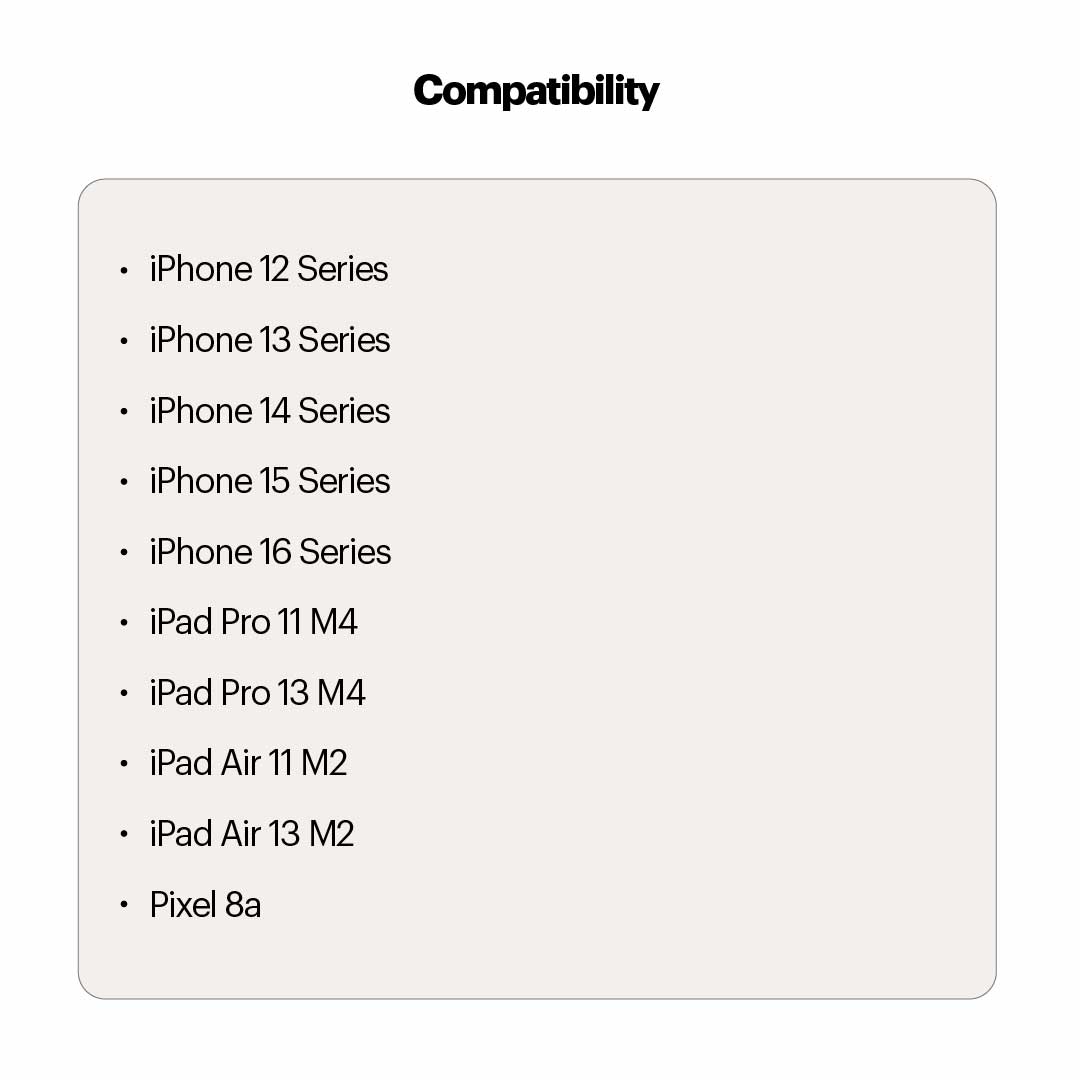Click the Compatibility heading
This screenshot has height=1080, width=1080.
click(x=536, y=91)
